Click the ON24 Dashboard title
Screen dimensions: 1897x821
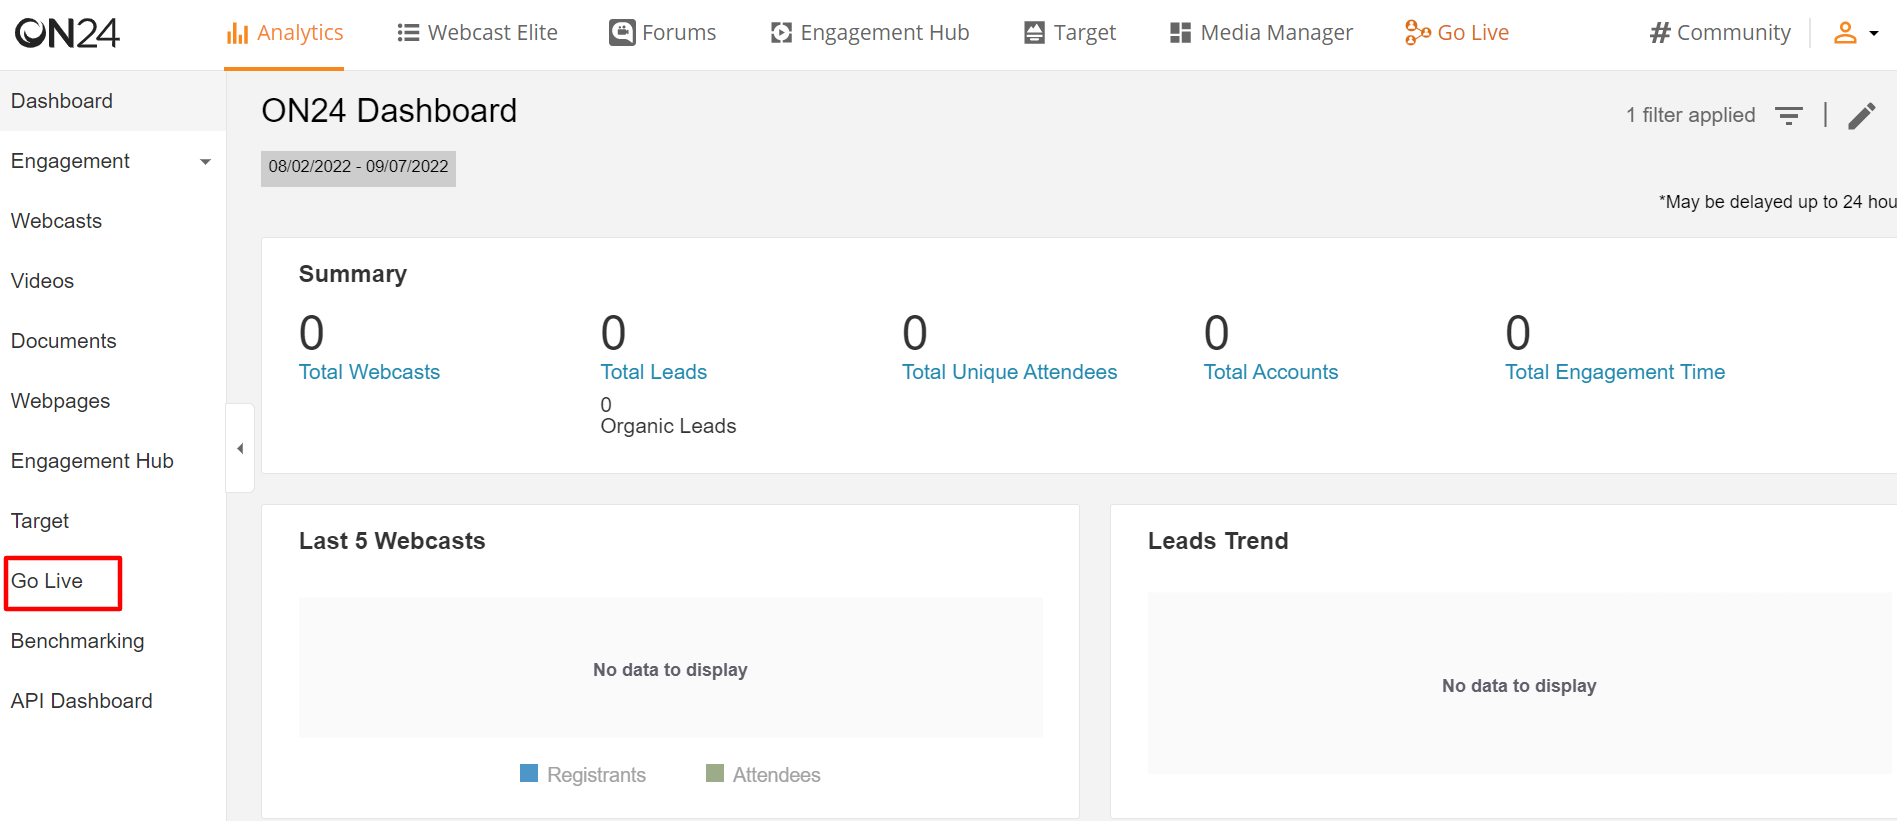[x=389, y=110]
